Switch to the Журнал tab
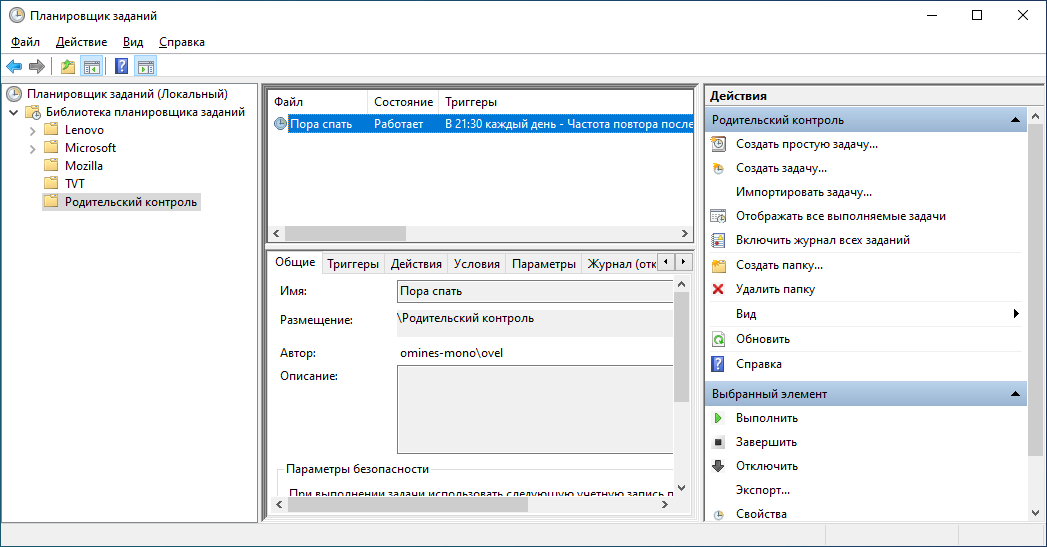Screen dimensions: 1047x547 pyautogui.click(x=620, y=264)
